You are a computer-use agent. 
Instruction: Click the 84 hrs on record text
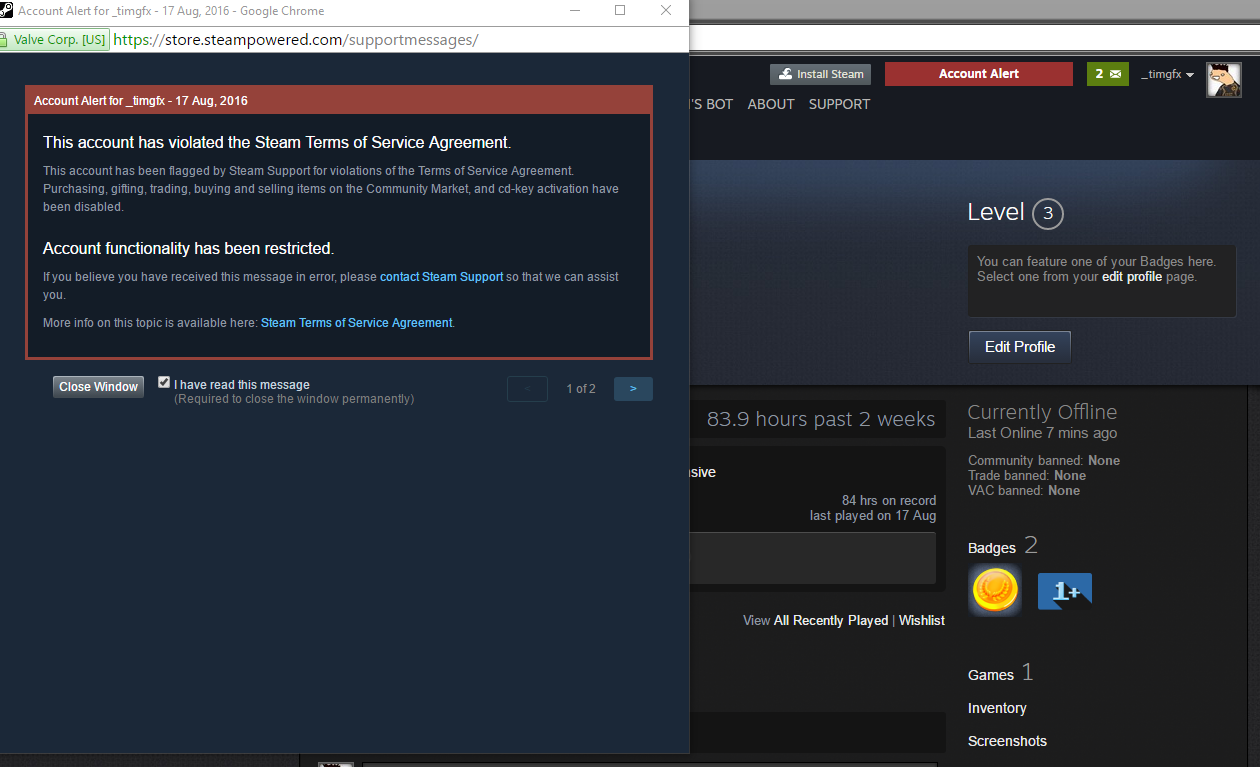(x=889, y=501)
